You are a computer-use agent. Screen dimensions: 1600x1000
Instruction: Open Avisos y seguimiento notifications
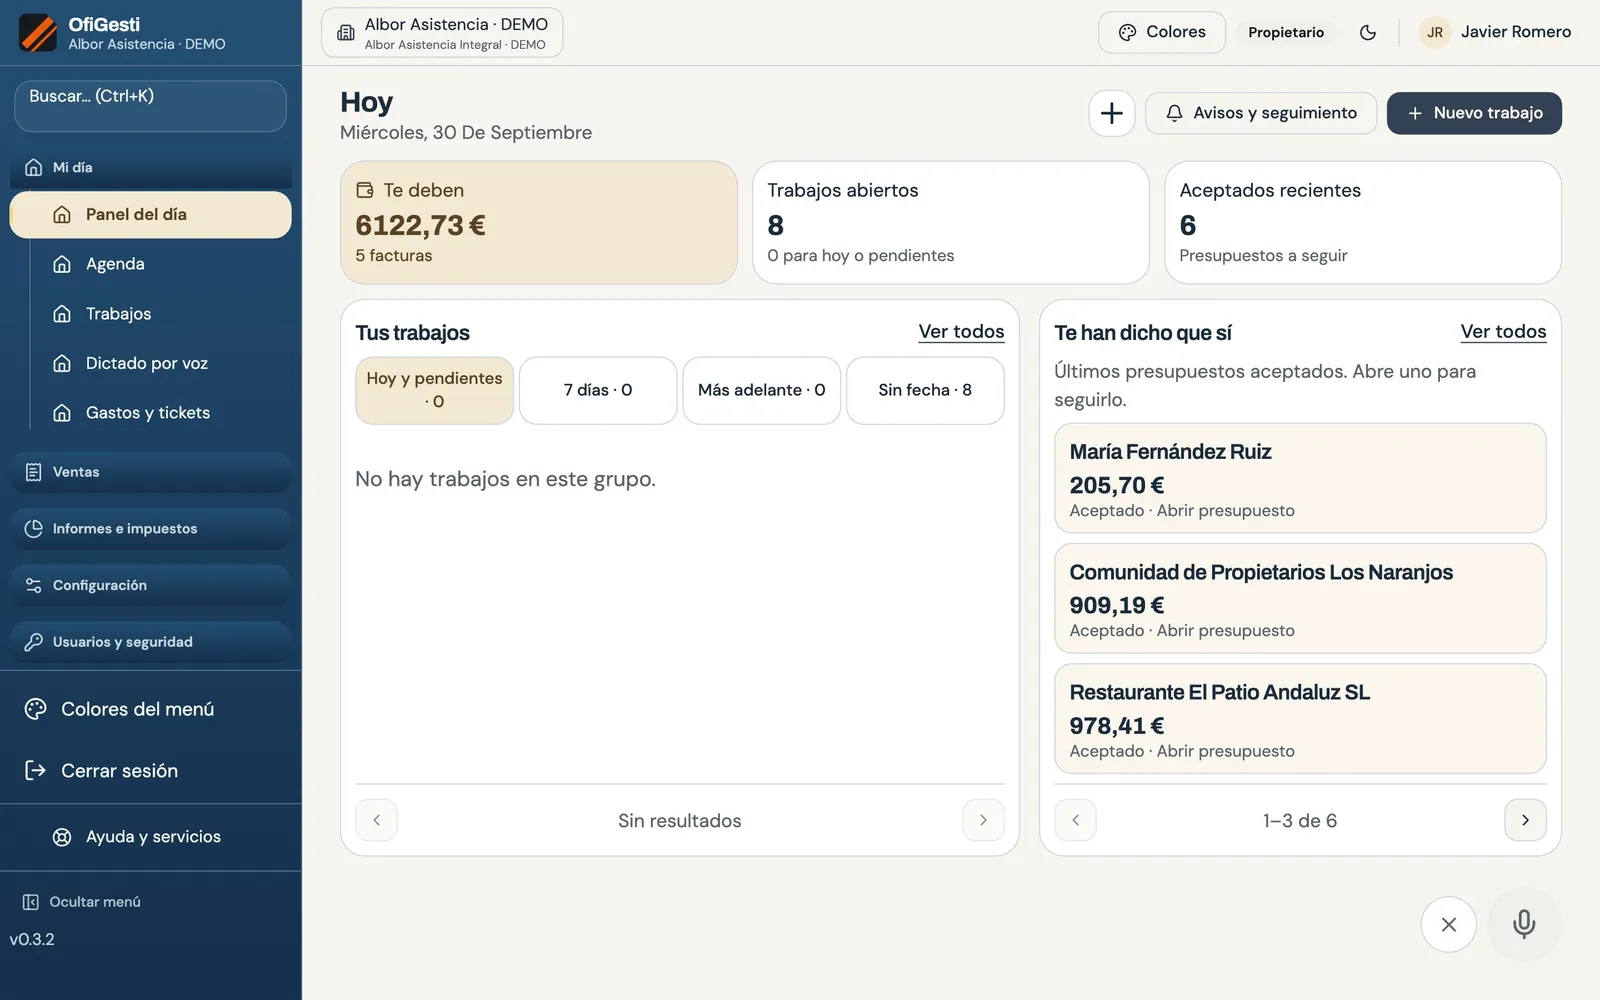coord(1261,113)
